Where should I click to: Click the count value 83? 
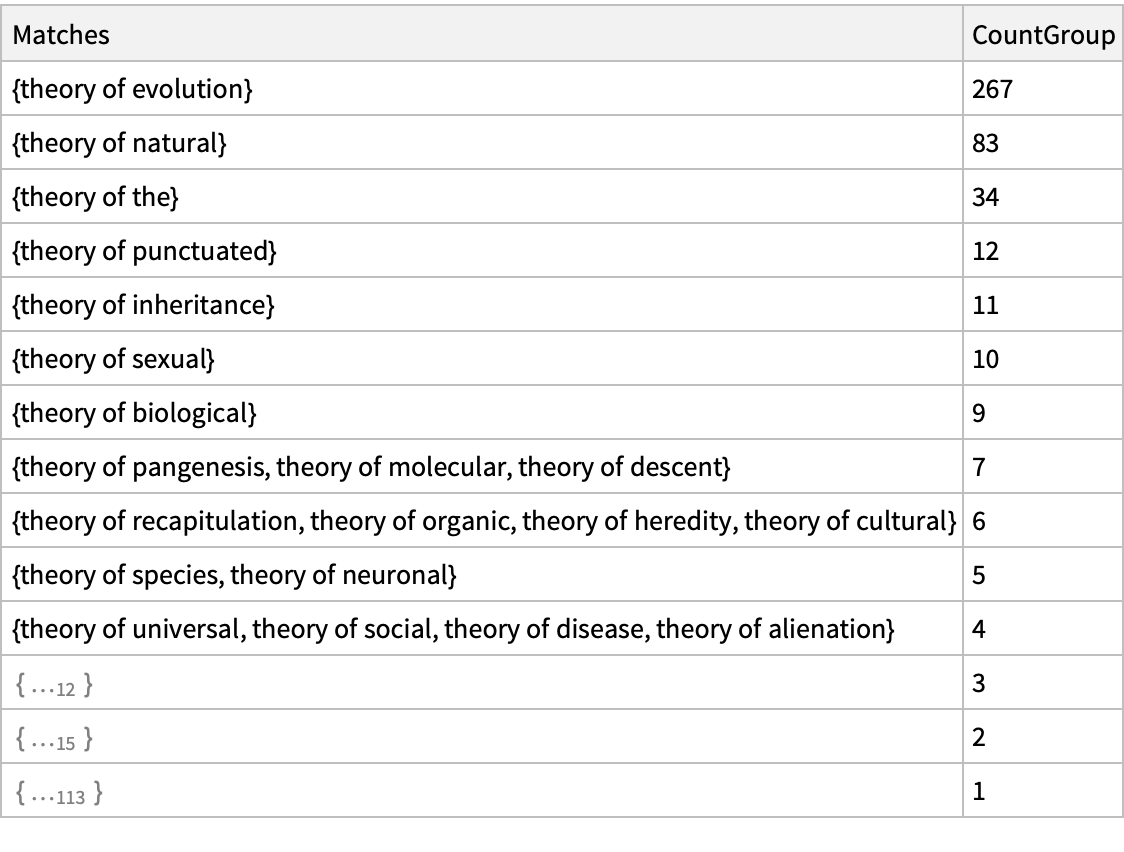(x=986, y=144)
